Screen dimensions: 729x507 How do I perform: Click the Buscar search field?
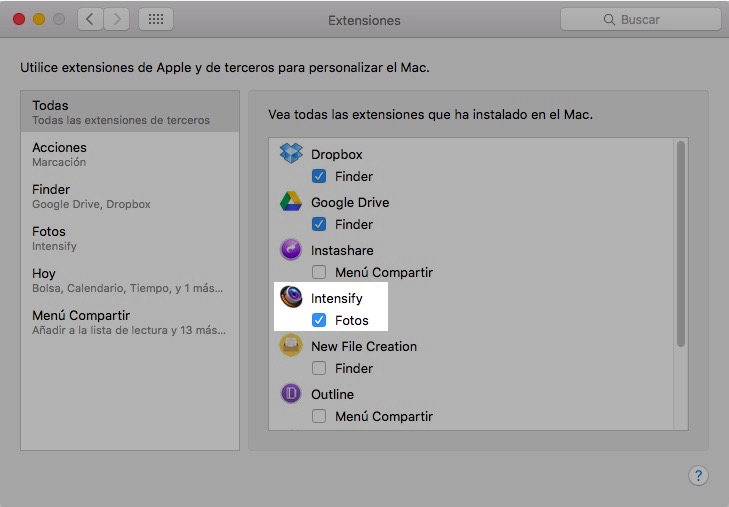pos(641,20)
